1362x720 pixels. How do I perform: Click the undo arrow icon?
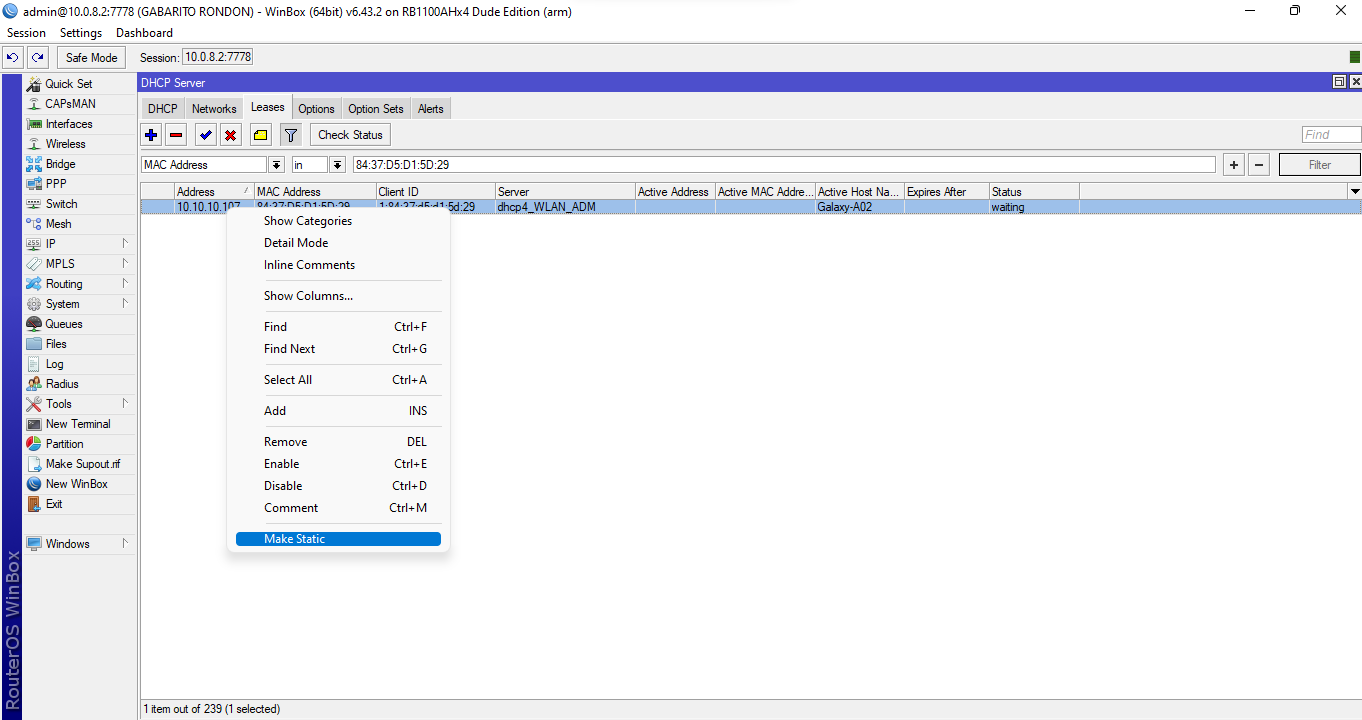pos(13,57)
